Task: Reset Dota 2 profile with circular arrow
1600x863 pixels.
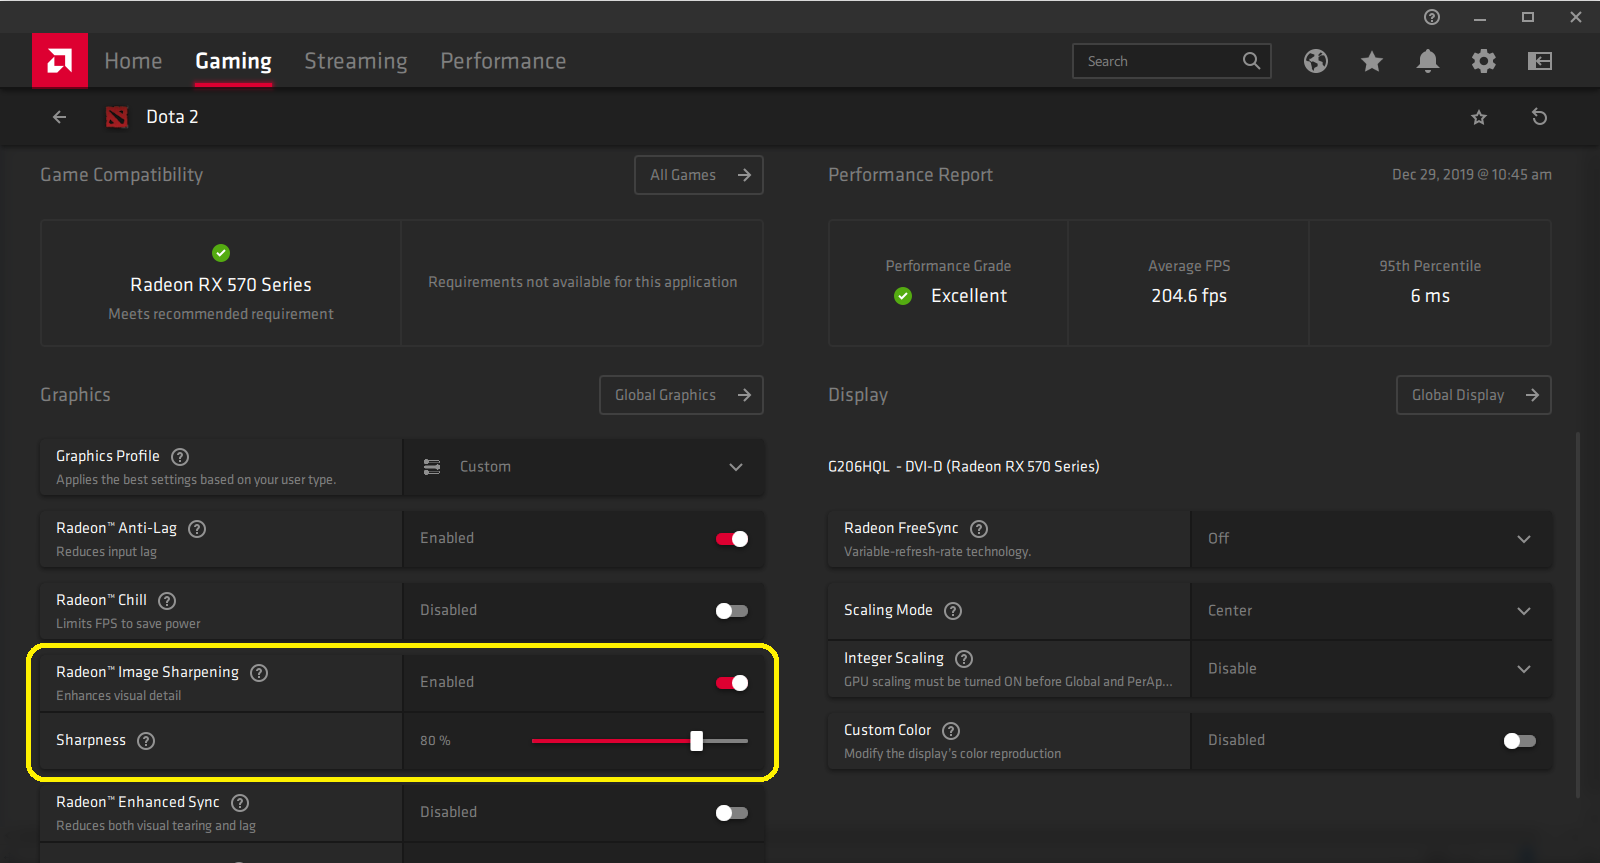Action: coord(1540,117)
